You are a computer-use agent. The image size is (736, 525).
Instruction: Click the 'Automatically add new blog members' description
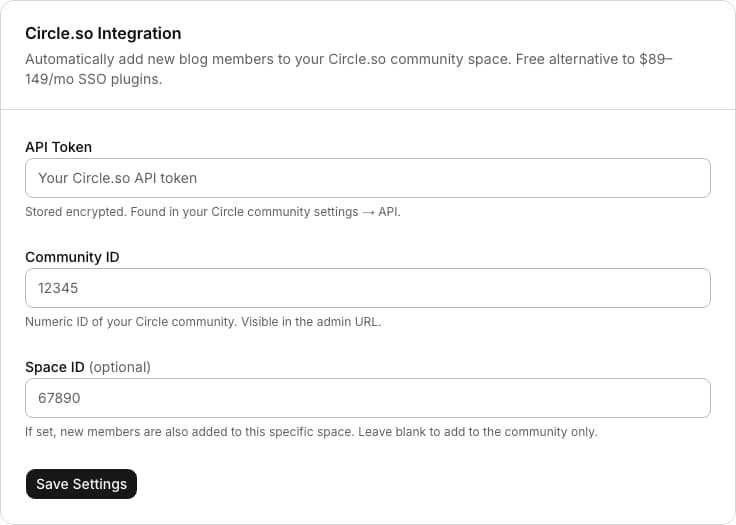pos(348,69)
